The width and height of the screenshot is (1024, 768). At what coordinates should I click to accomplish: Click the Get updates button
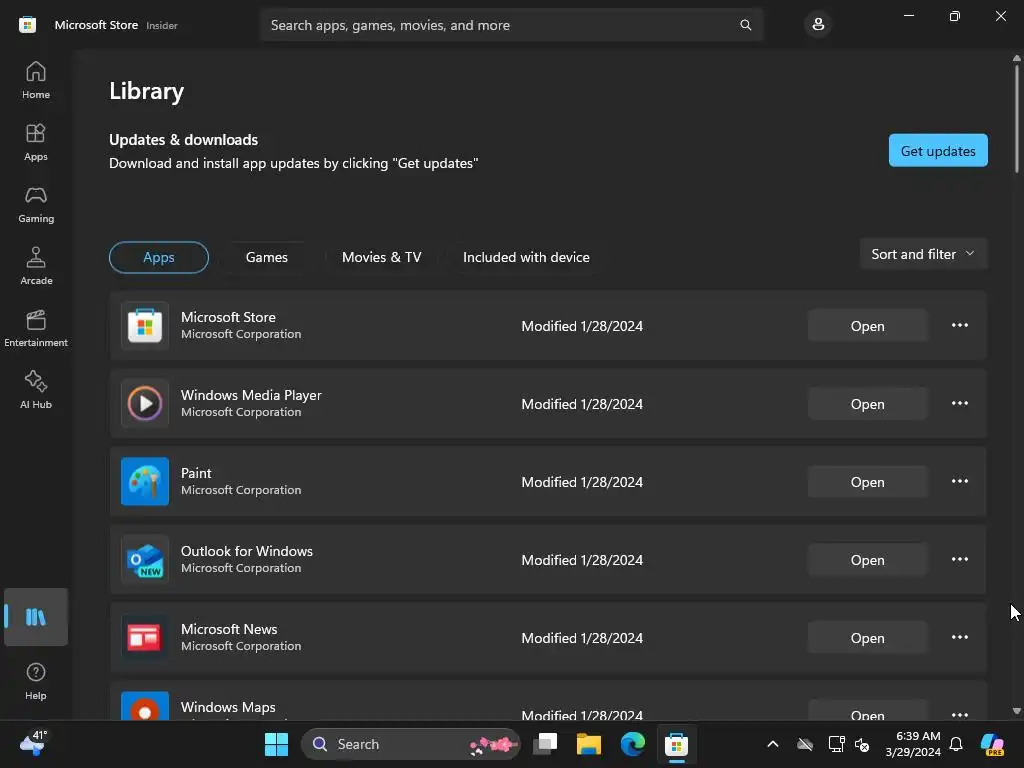click(x=938, y=151)
